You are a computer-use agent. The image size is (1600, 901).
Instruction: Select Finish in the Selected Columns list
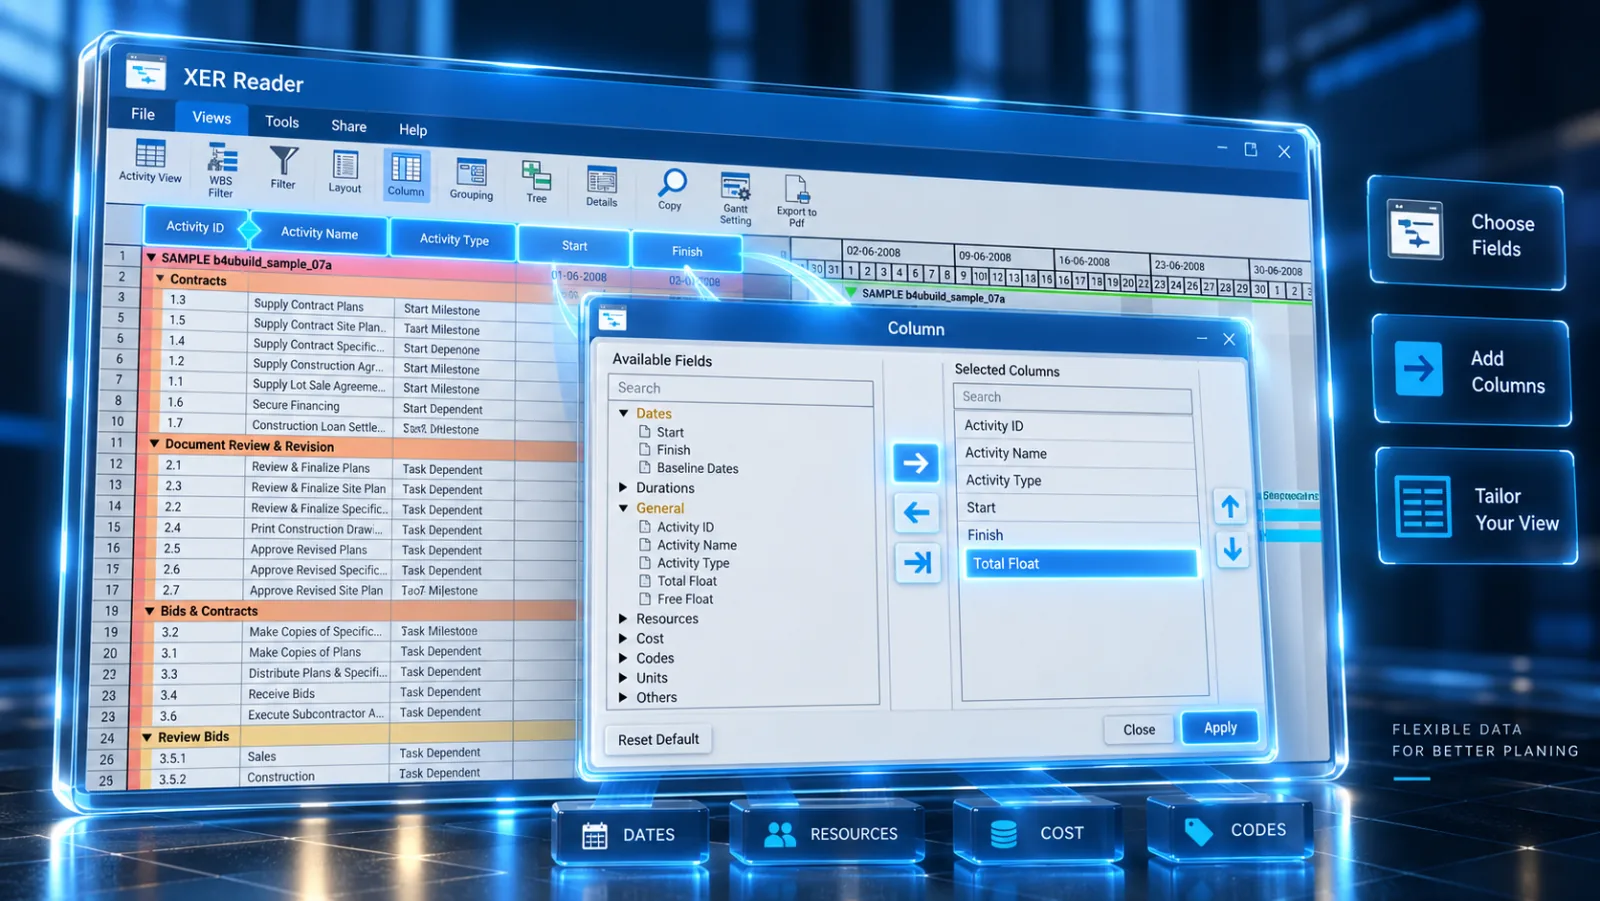click(1078, 536)
